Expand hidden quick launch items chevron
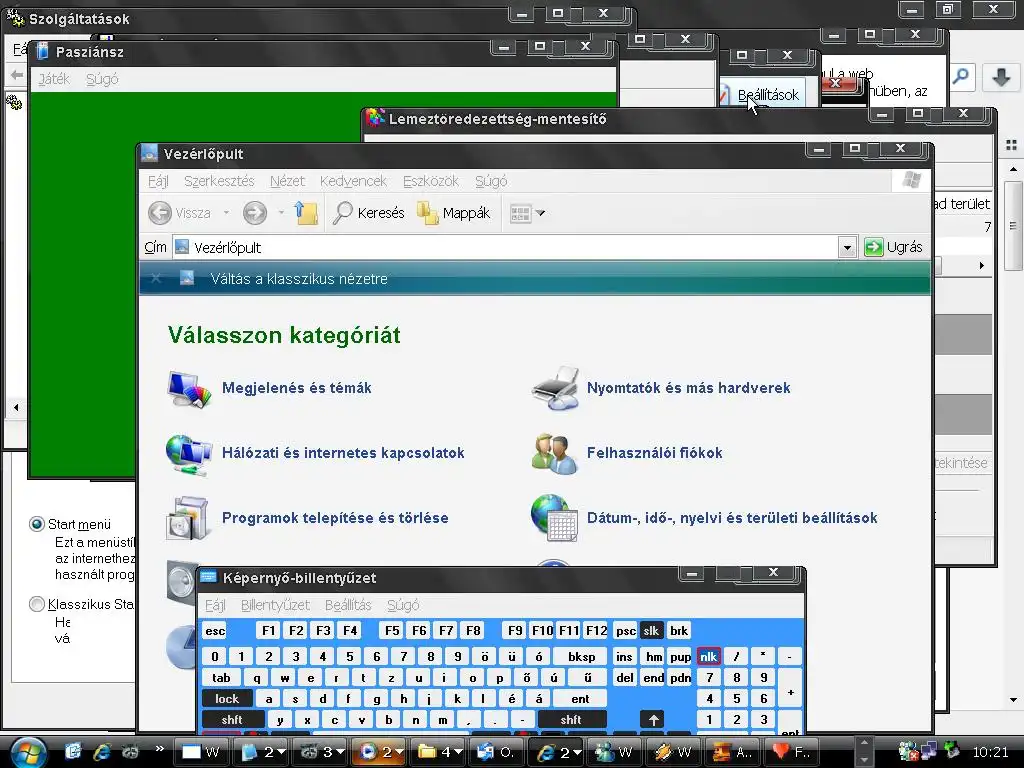This screenshot has height=768, width=1024. pyautogui.click(x=159, y=748)
